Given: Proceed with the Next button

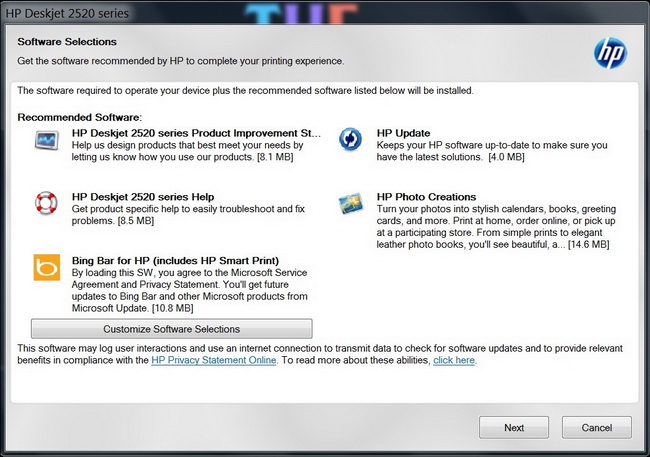Looking at the screenshot, I should 514,428.
